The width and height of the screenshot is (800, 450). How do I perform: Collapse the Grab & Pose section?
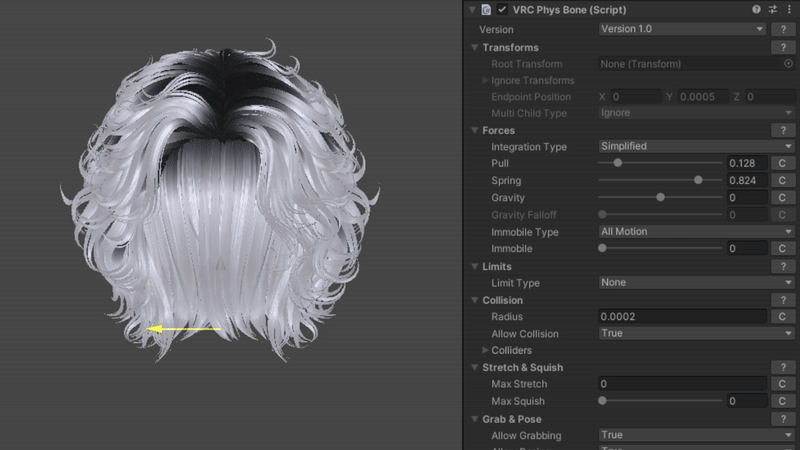coord(474,419)
